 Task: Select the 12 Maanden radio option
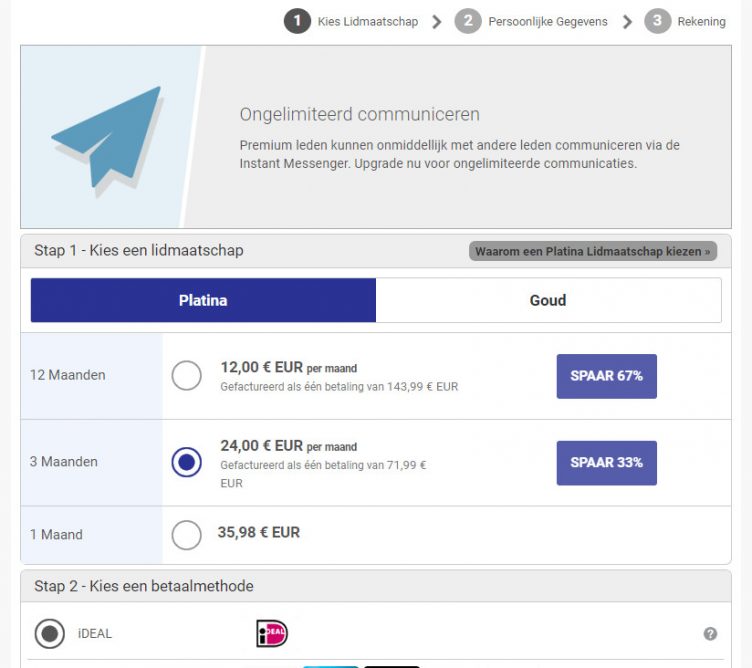pos(187,376)
